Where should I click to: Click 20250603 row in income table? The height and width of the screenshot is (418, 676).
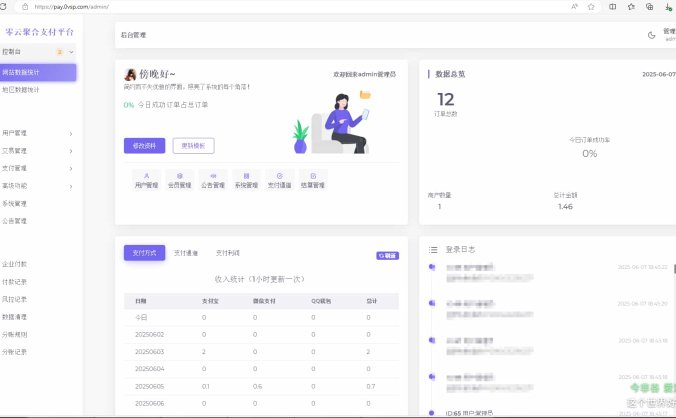tap(261, 352)
